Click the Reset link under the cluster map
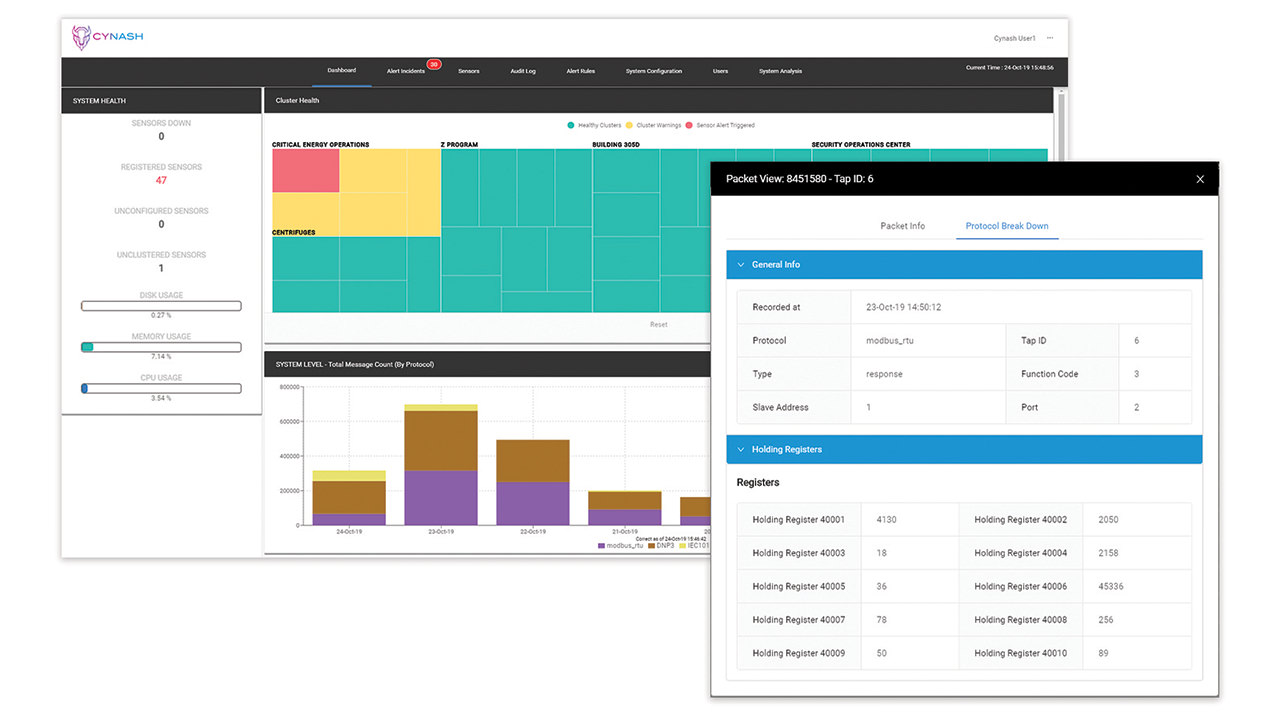 pos(658,324)
